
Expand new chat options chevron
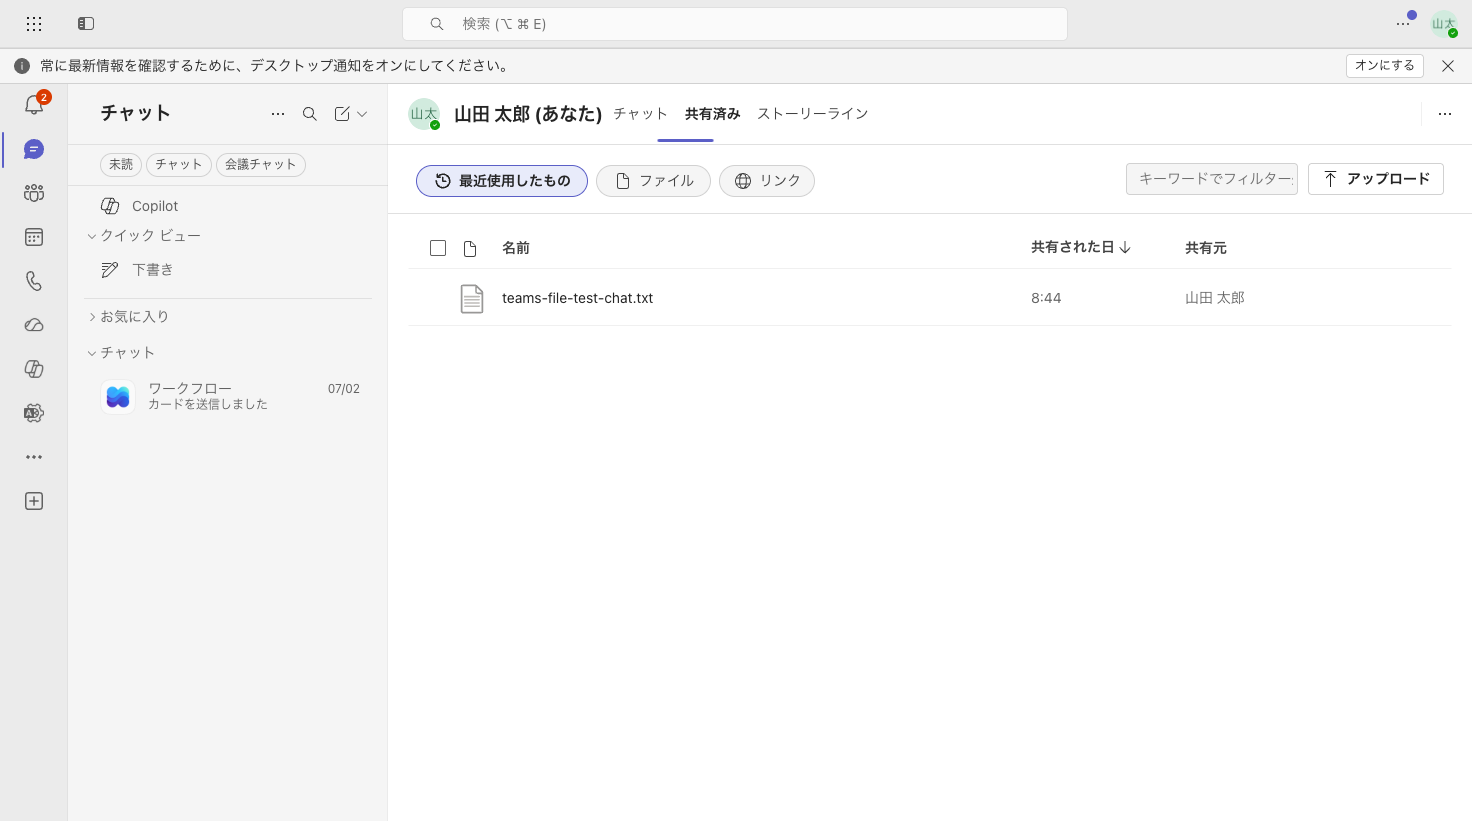coord(362,114)
